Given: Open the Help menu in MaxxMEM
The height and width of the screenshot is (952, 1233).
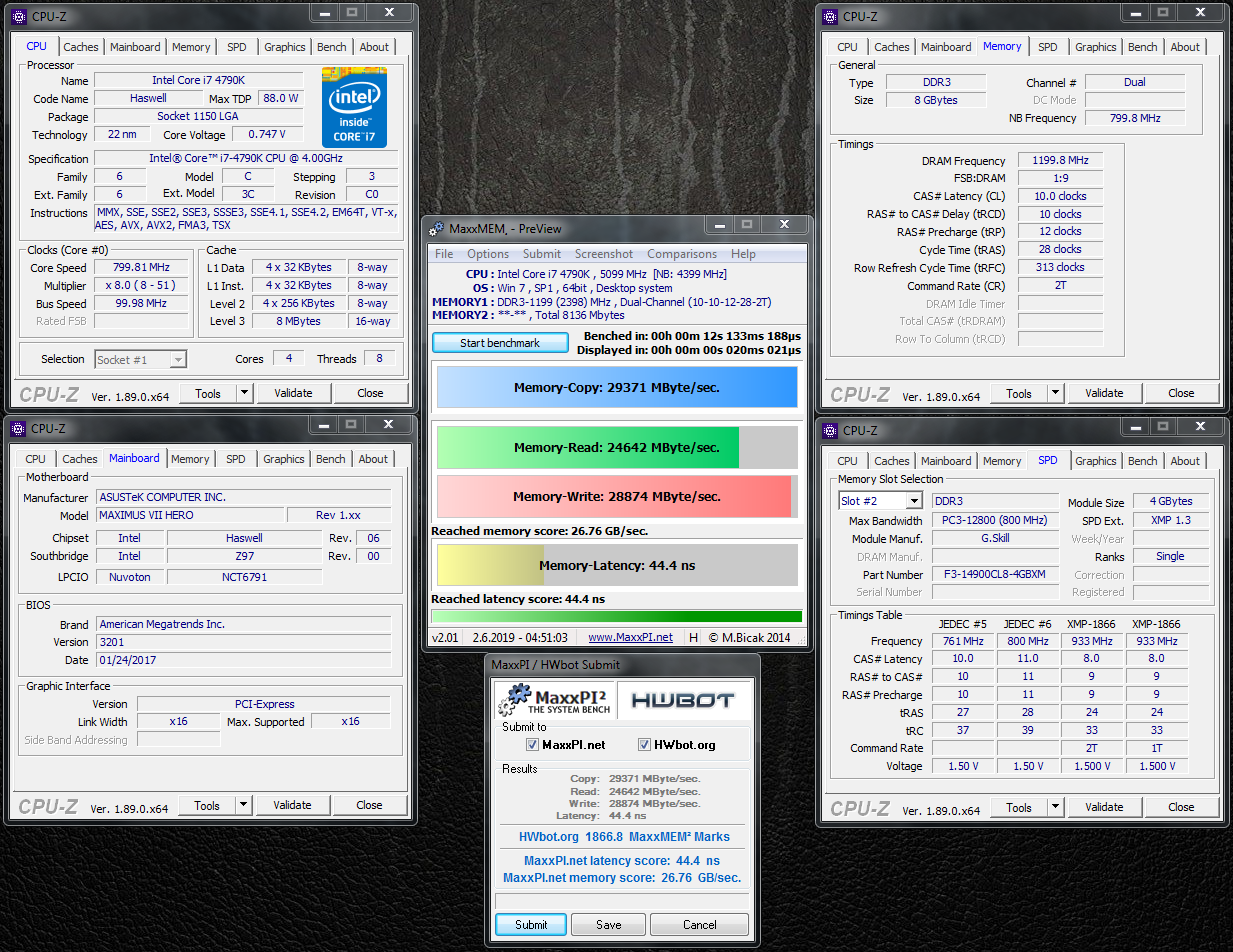Looking at the screenshot, I should (x=743, y=254).
